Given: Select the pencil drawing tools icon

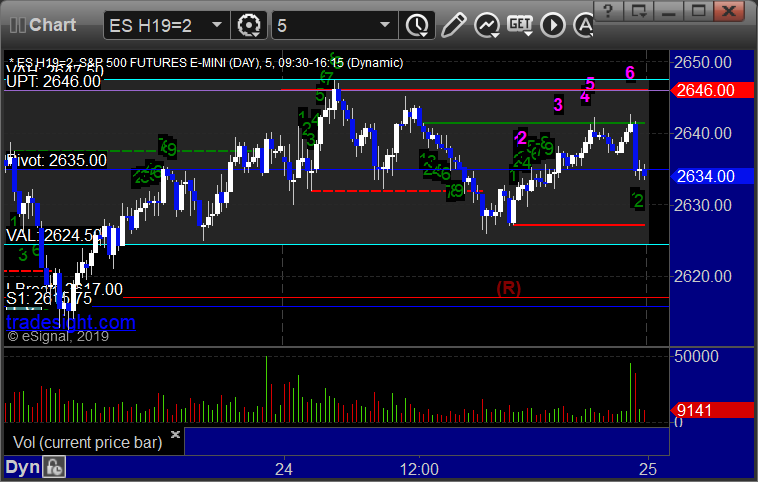Looking at the screenshot, I should (x=453, y=25).
